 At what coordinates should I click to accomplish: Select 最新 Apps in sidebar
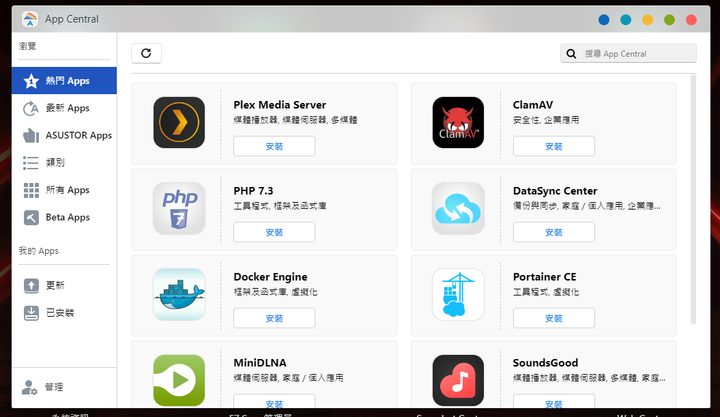click(64, 108)
